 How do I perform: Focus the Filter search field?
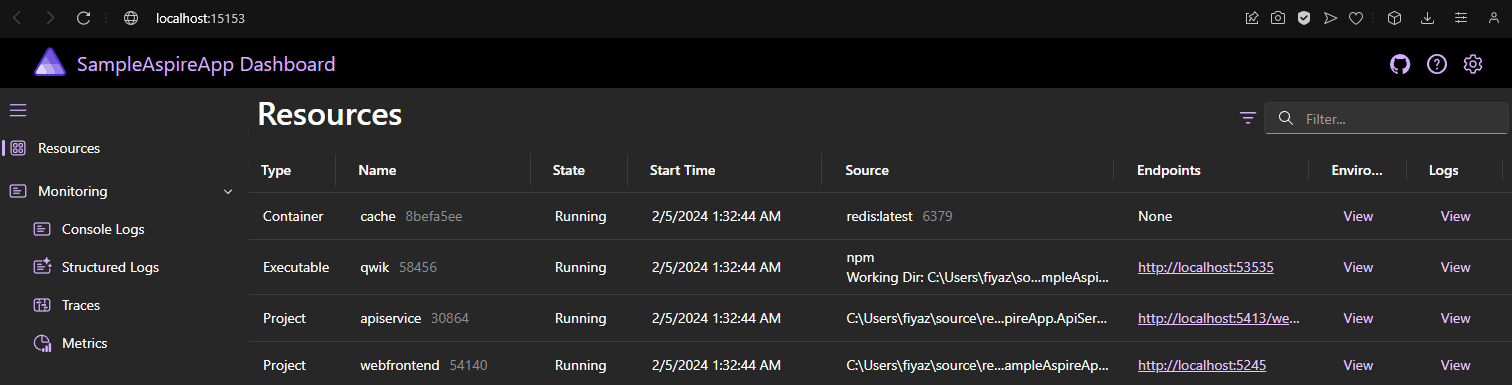pos(1386,118)
